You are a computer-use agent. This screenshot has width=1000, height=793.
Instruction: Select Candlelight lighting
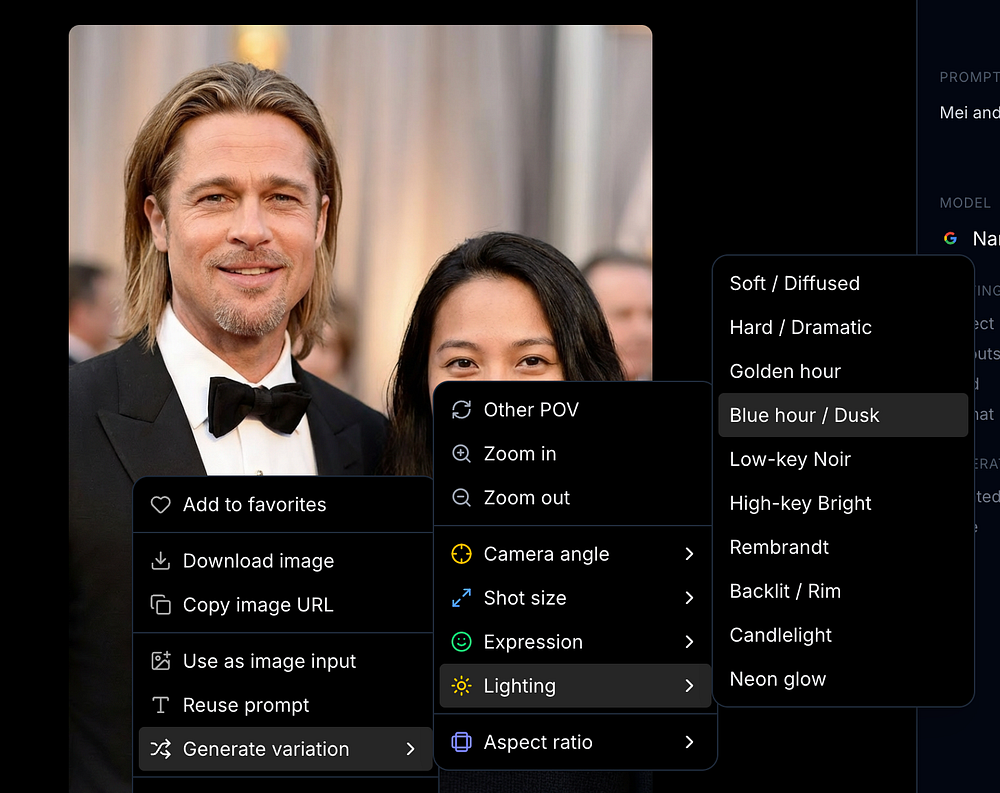click(843, 635)
